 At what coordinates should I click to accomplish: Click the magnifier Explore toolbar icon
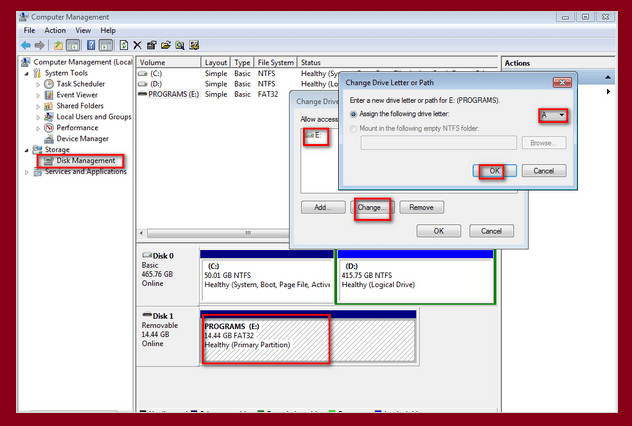(180, 45)
